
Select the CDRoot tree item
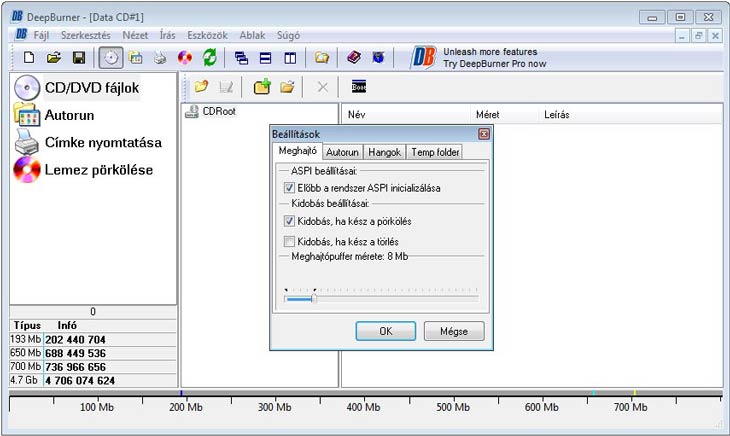(x=218, y=111)
